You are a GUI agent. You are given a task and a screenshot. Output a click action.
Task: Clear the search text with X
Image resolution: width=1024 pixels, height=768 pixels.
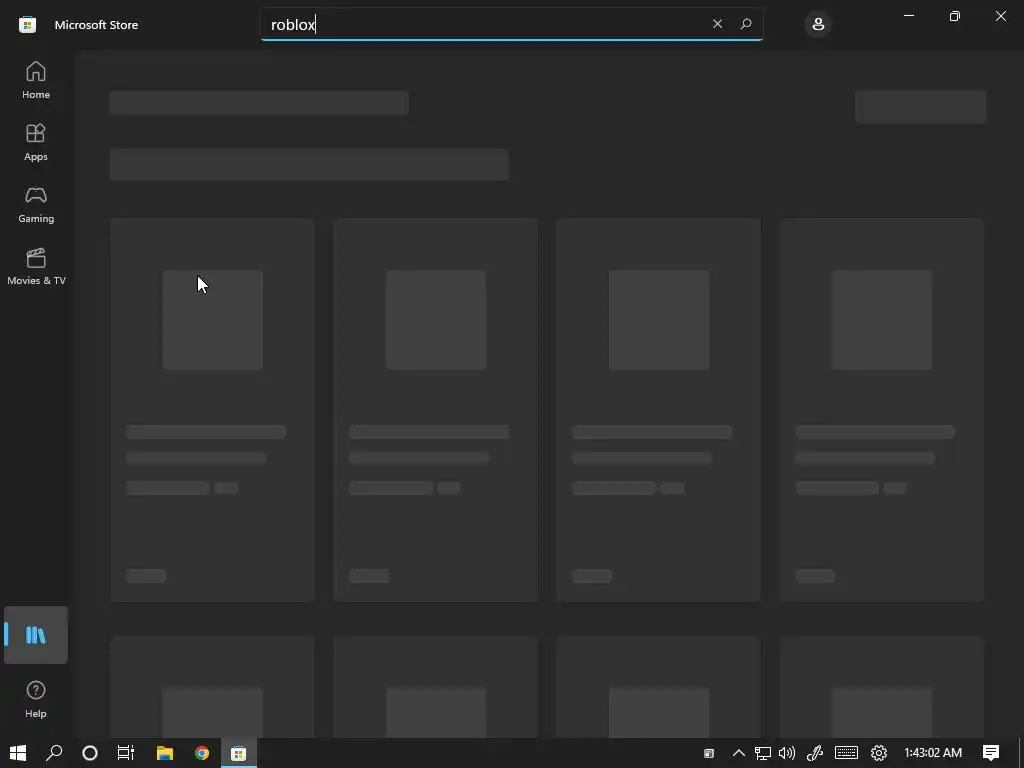click(717, 24)
